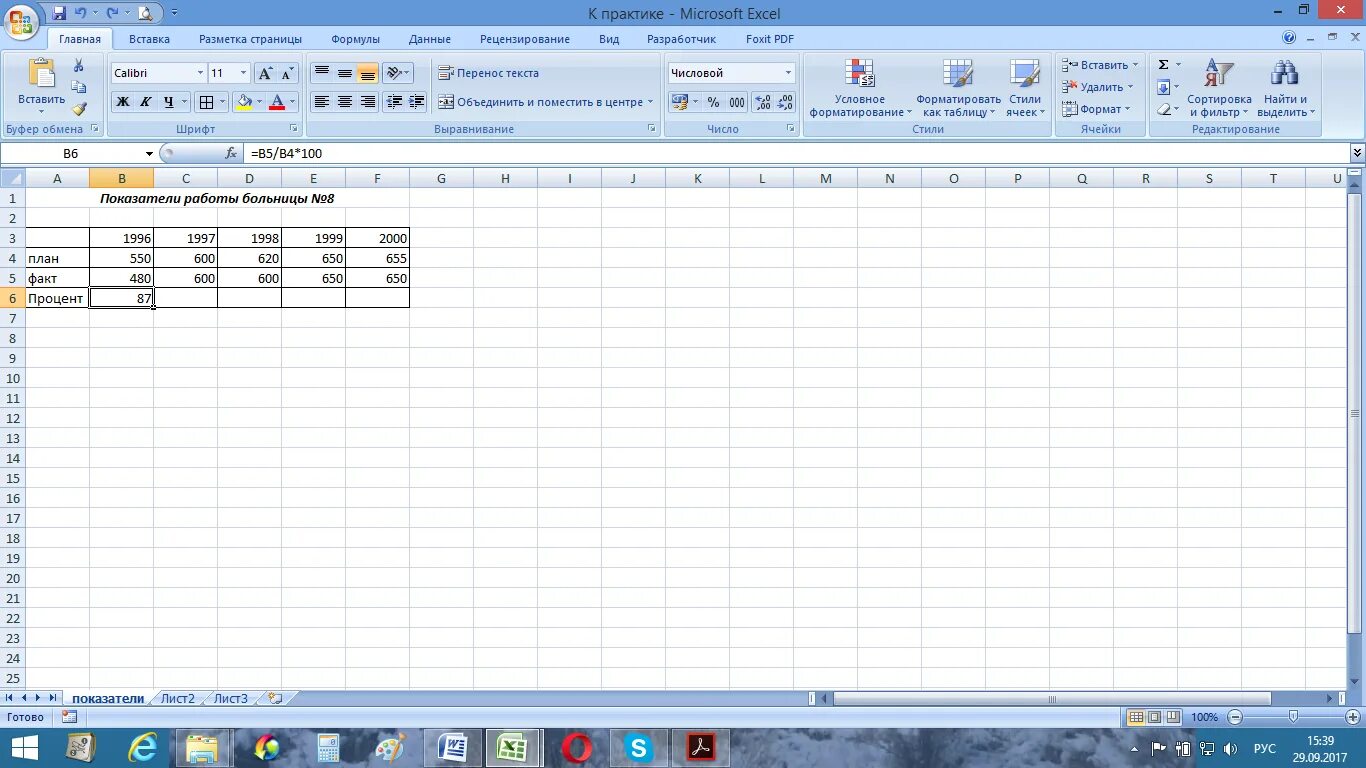Screen dimensions: 1366x768
Task: Toggle middle vertical alignment
Action: [x=345, y=73]
